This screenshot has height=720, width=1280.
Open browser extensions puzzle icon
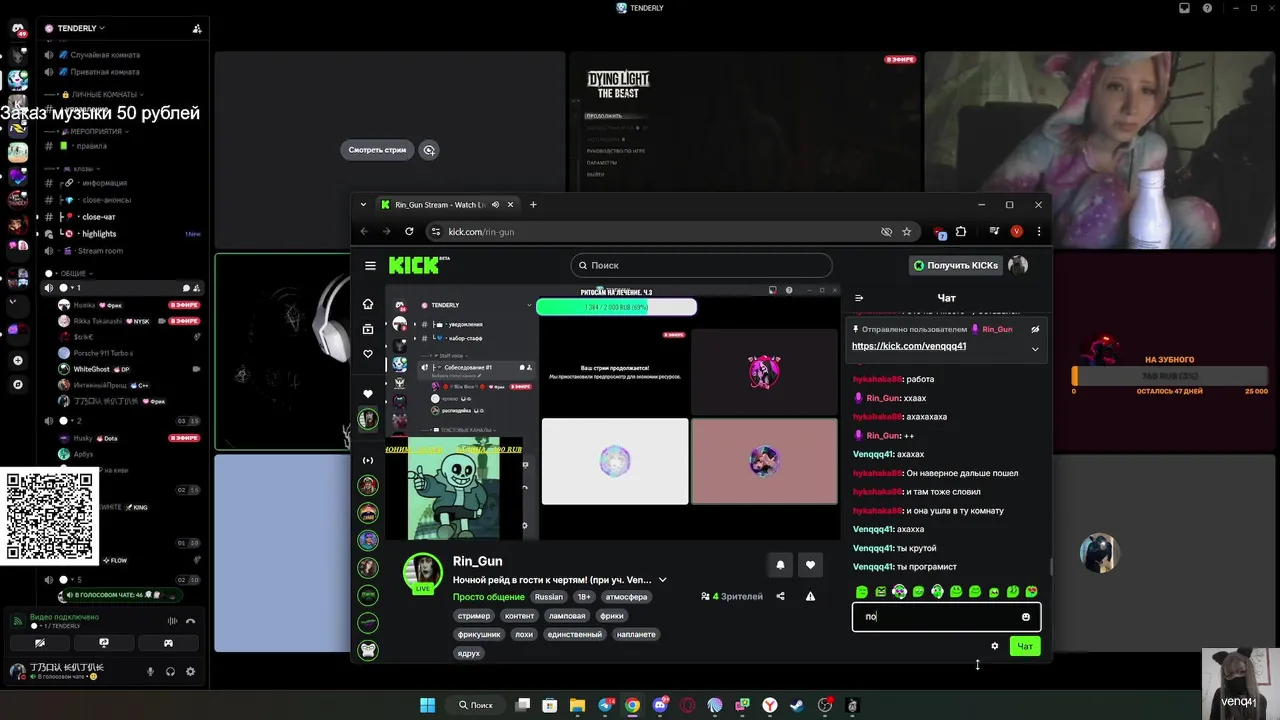click(961, 231)
